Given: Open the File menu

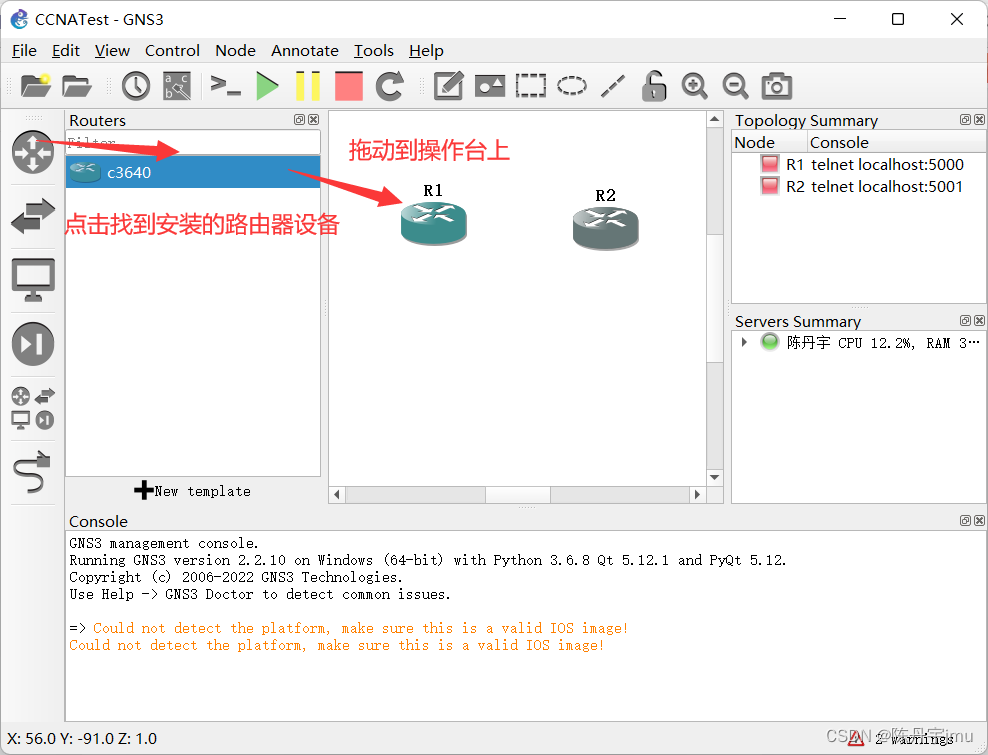Looking at the screenshot, I should point(24,50).
